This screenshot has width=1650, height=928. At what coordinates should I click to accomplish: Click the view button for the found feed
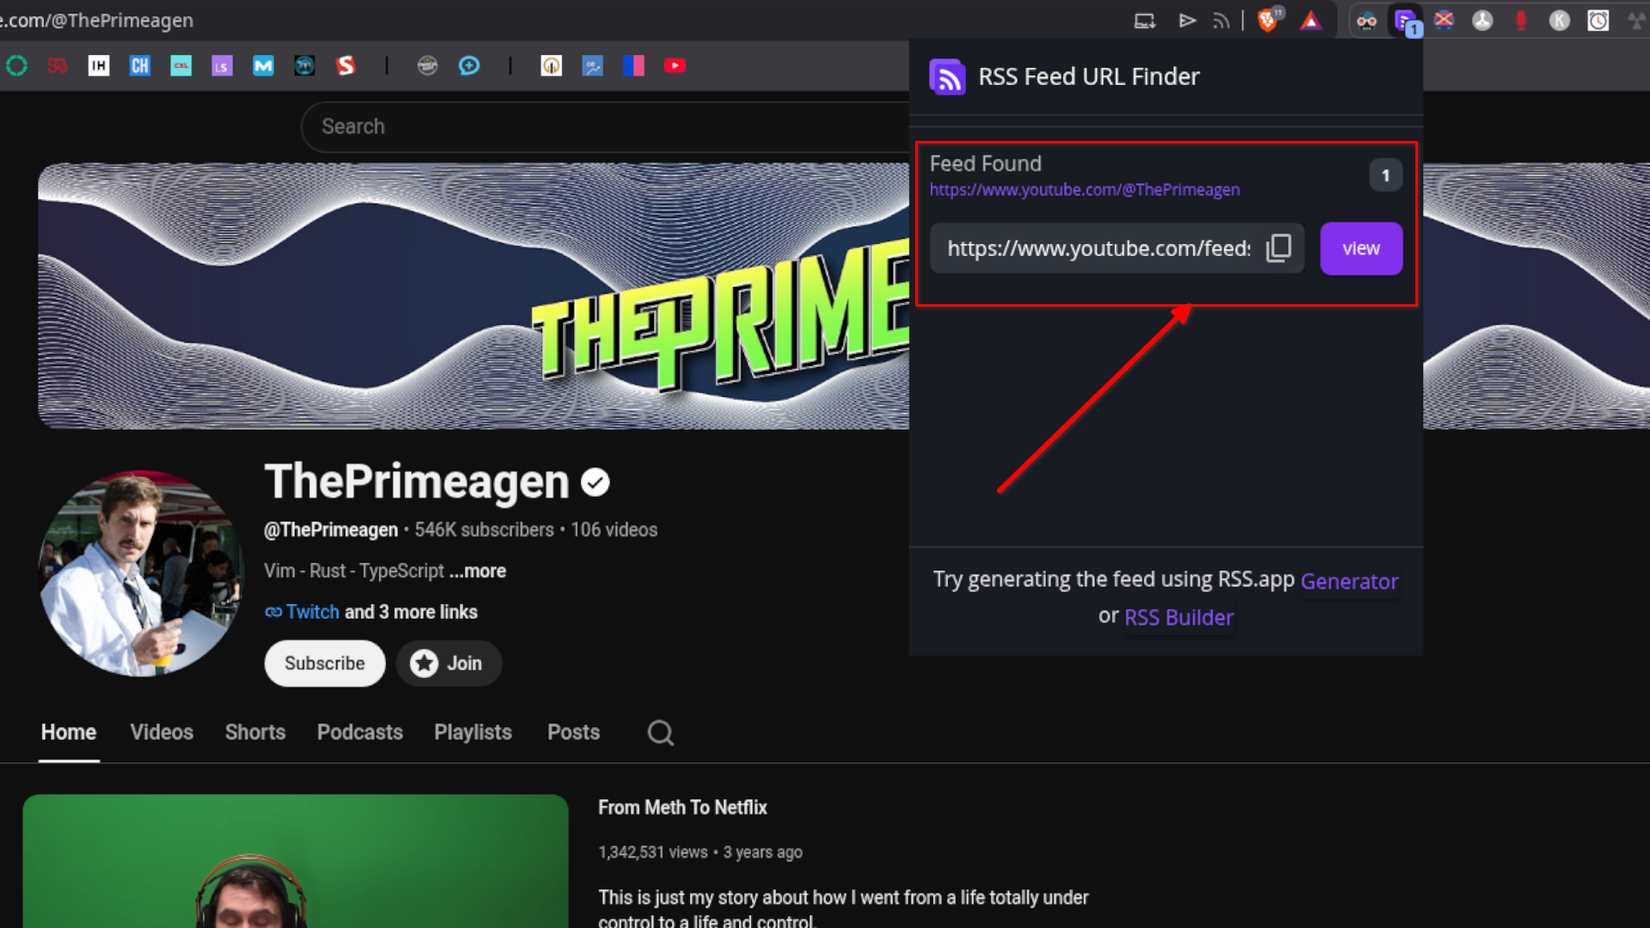pyautogui.click(x=1361, y=248)
